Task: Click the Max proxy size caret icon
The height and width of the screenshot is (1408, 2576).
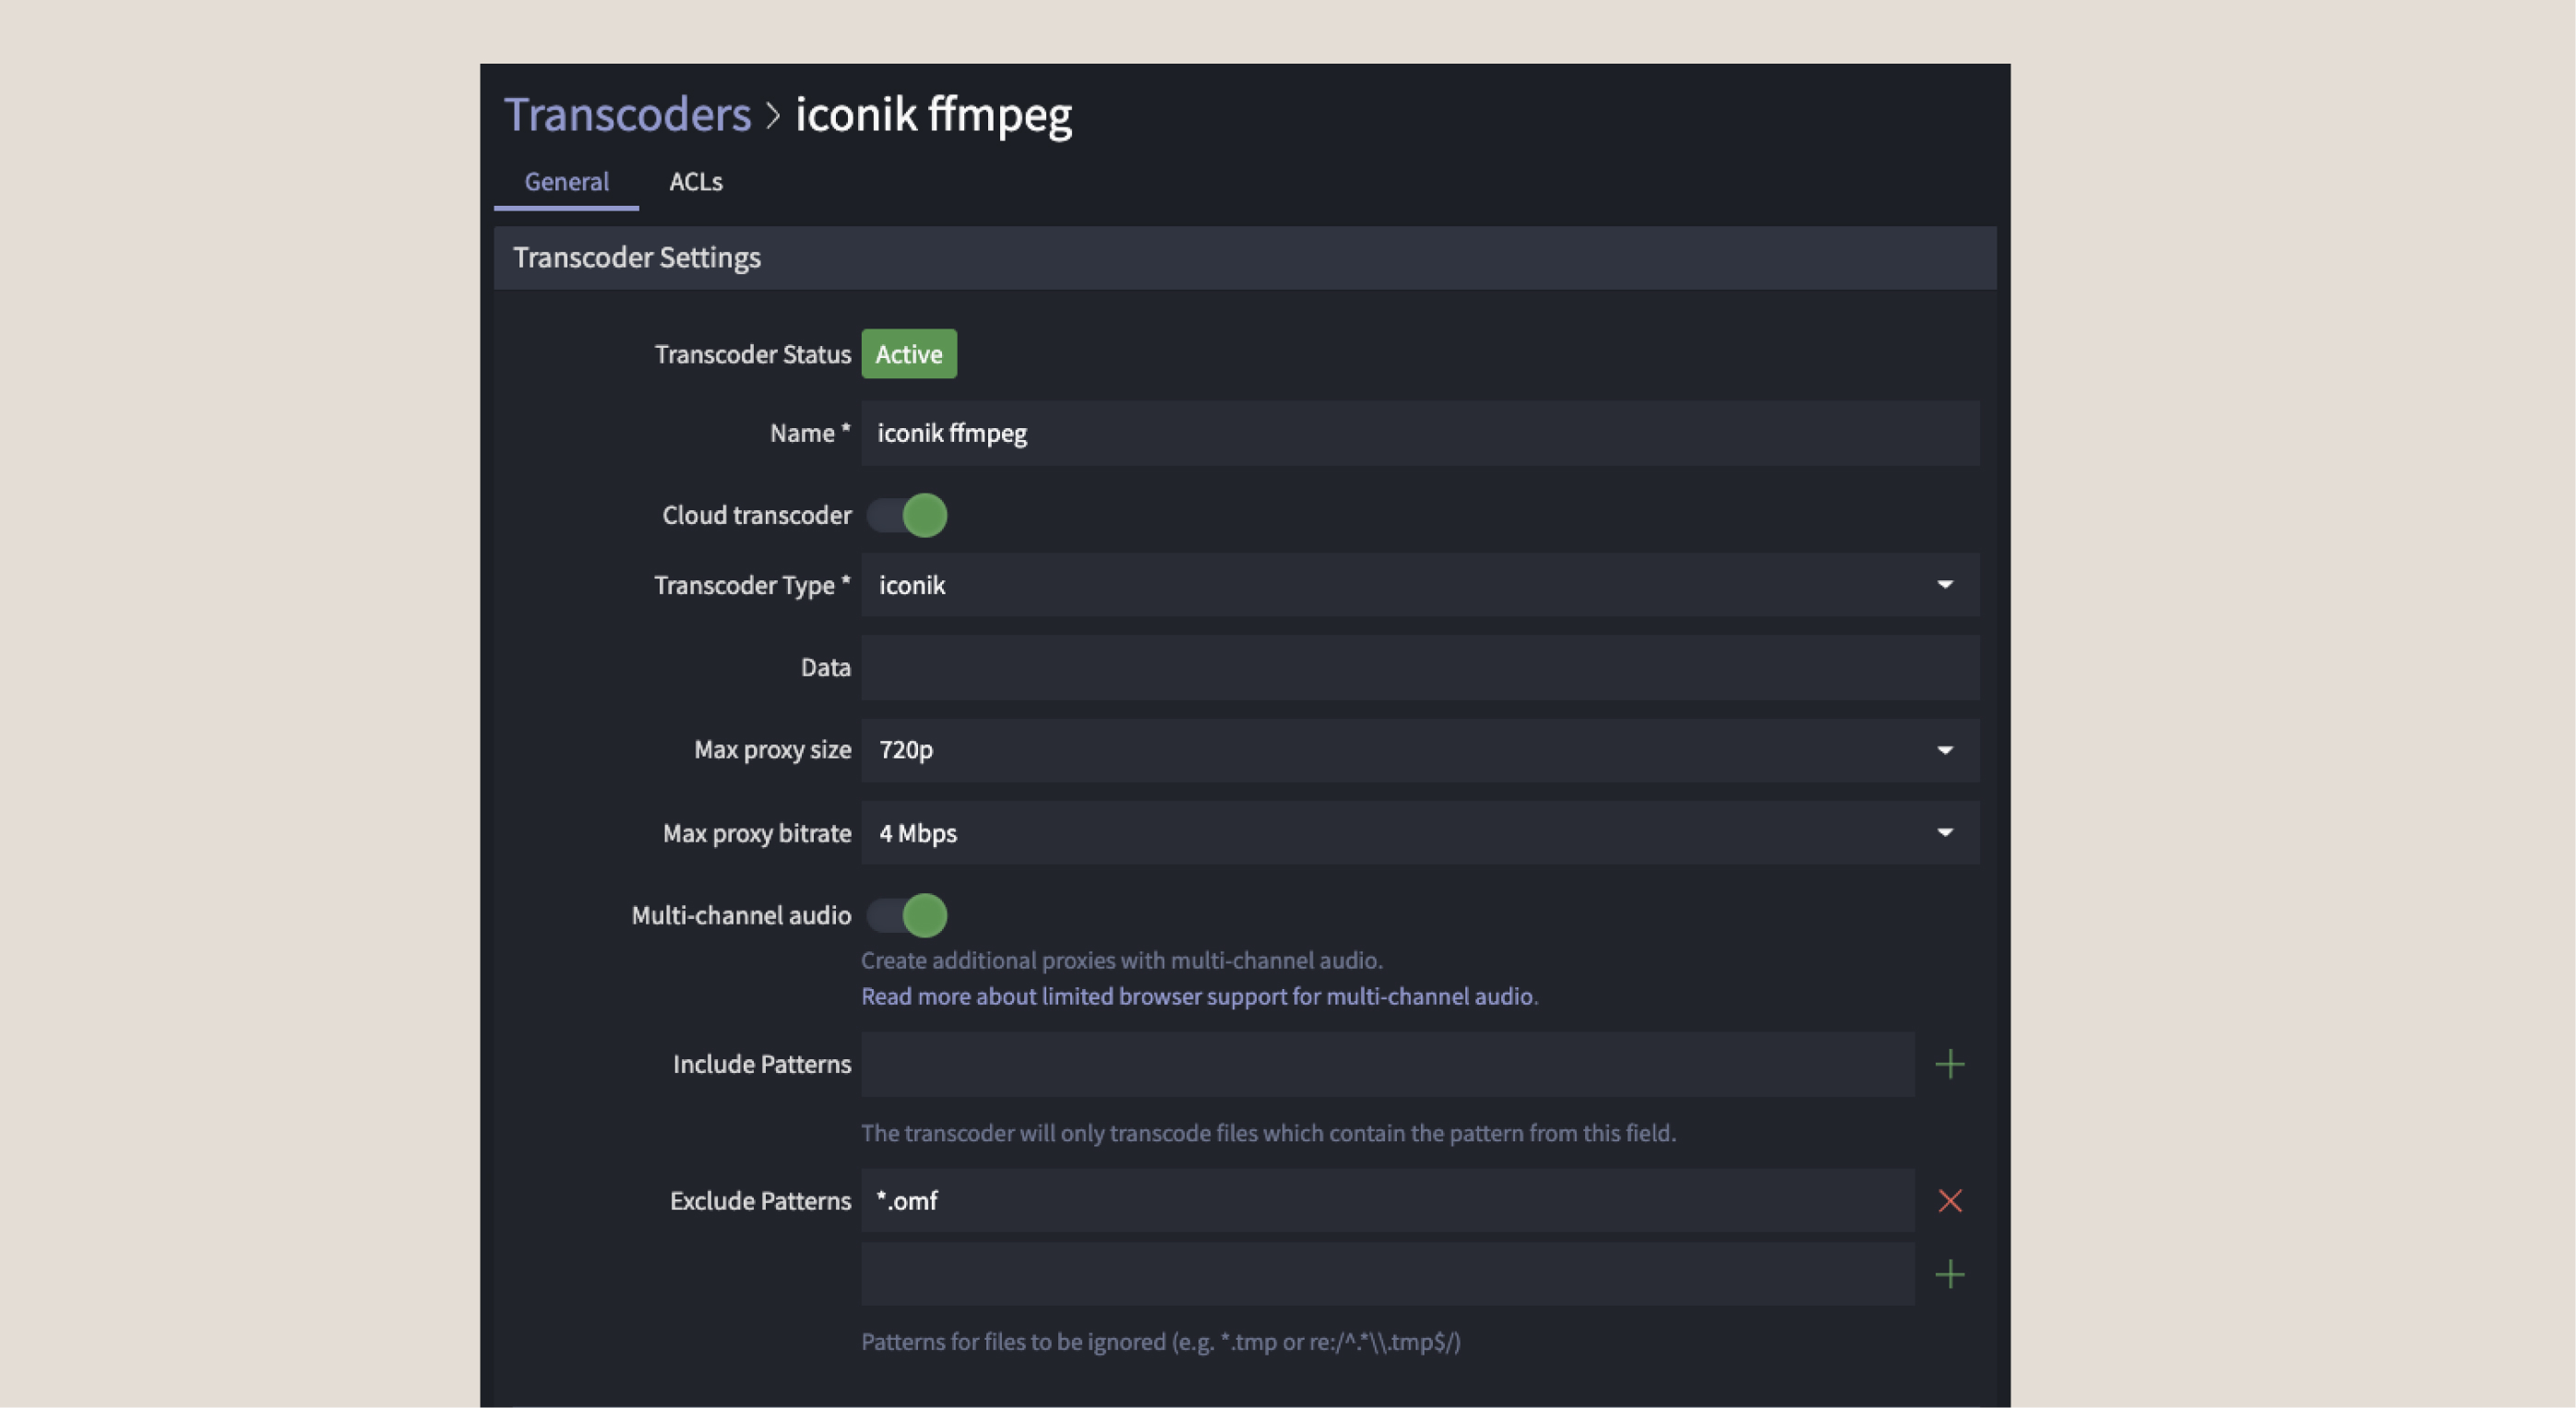Action: point(1944,749)
